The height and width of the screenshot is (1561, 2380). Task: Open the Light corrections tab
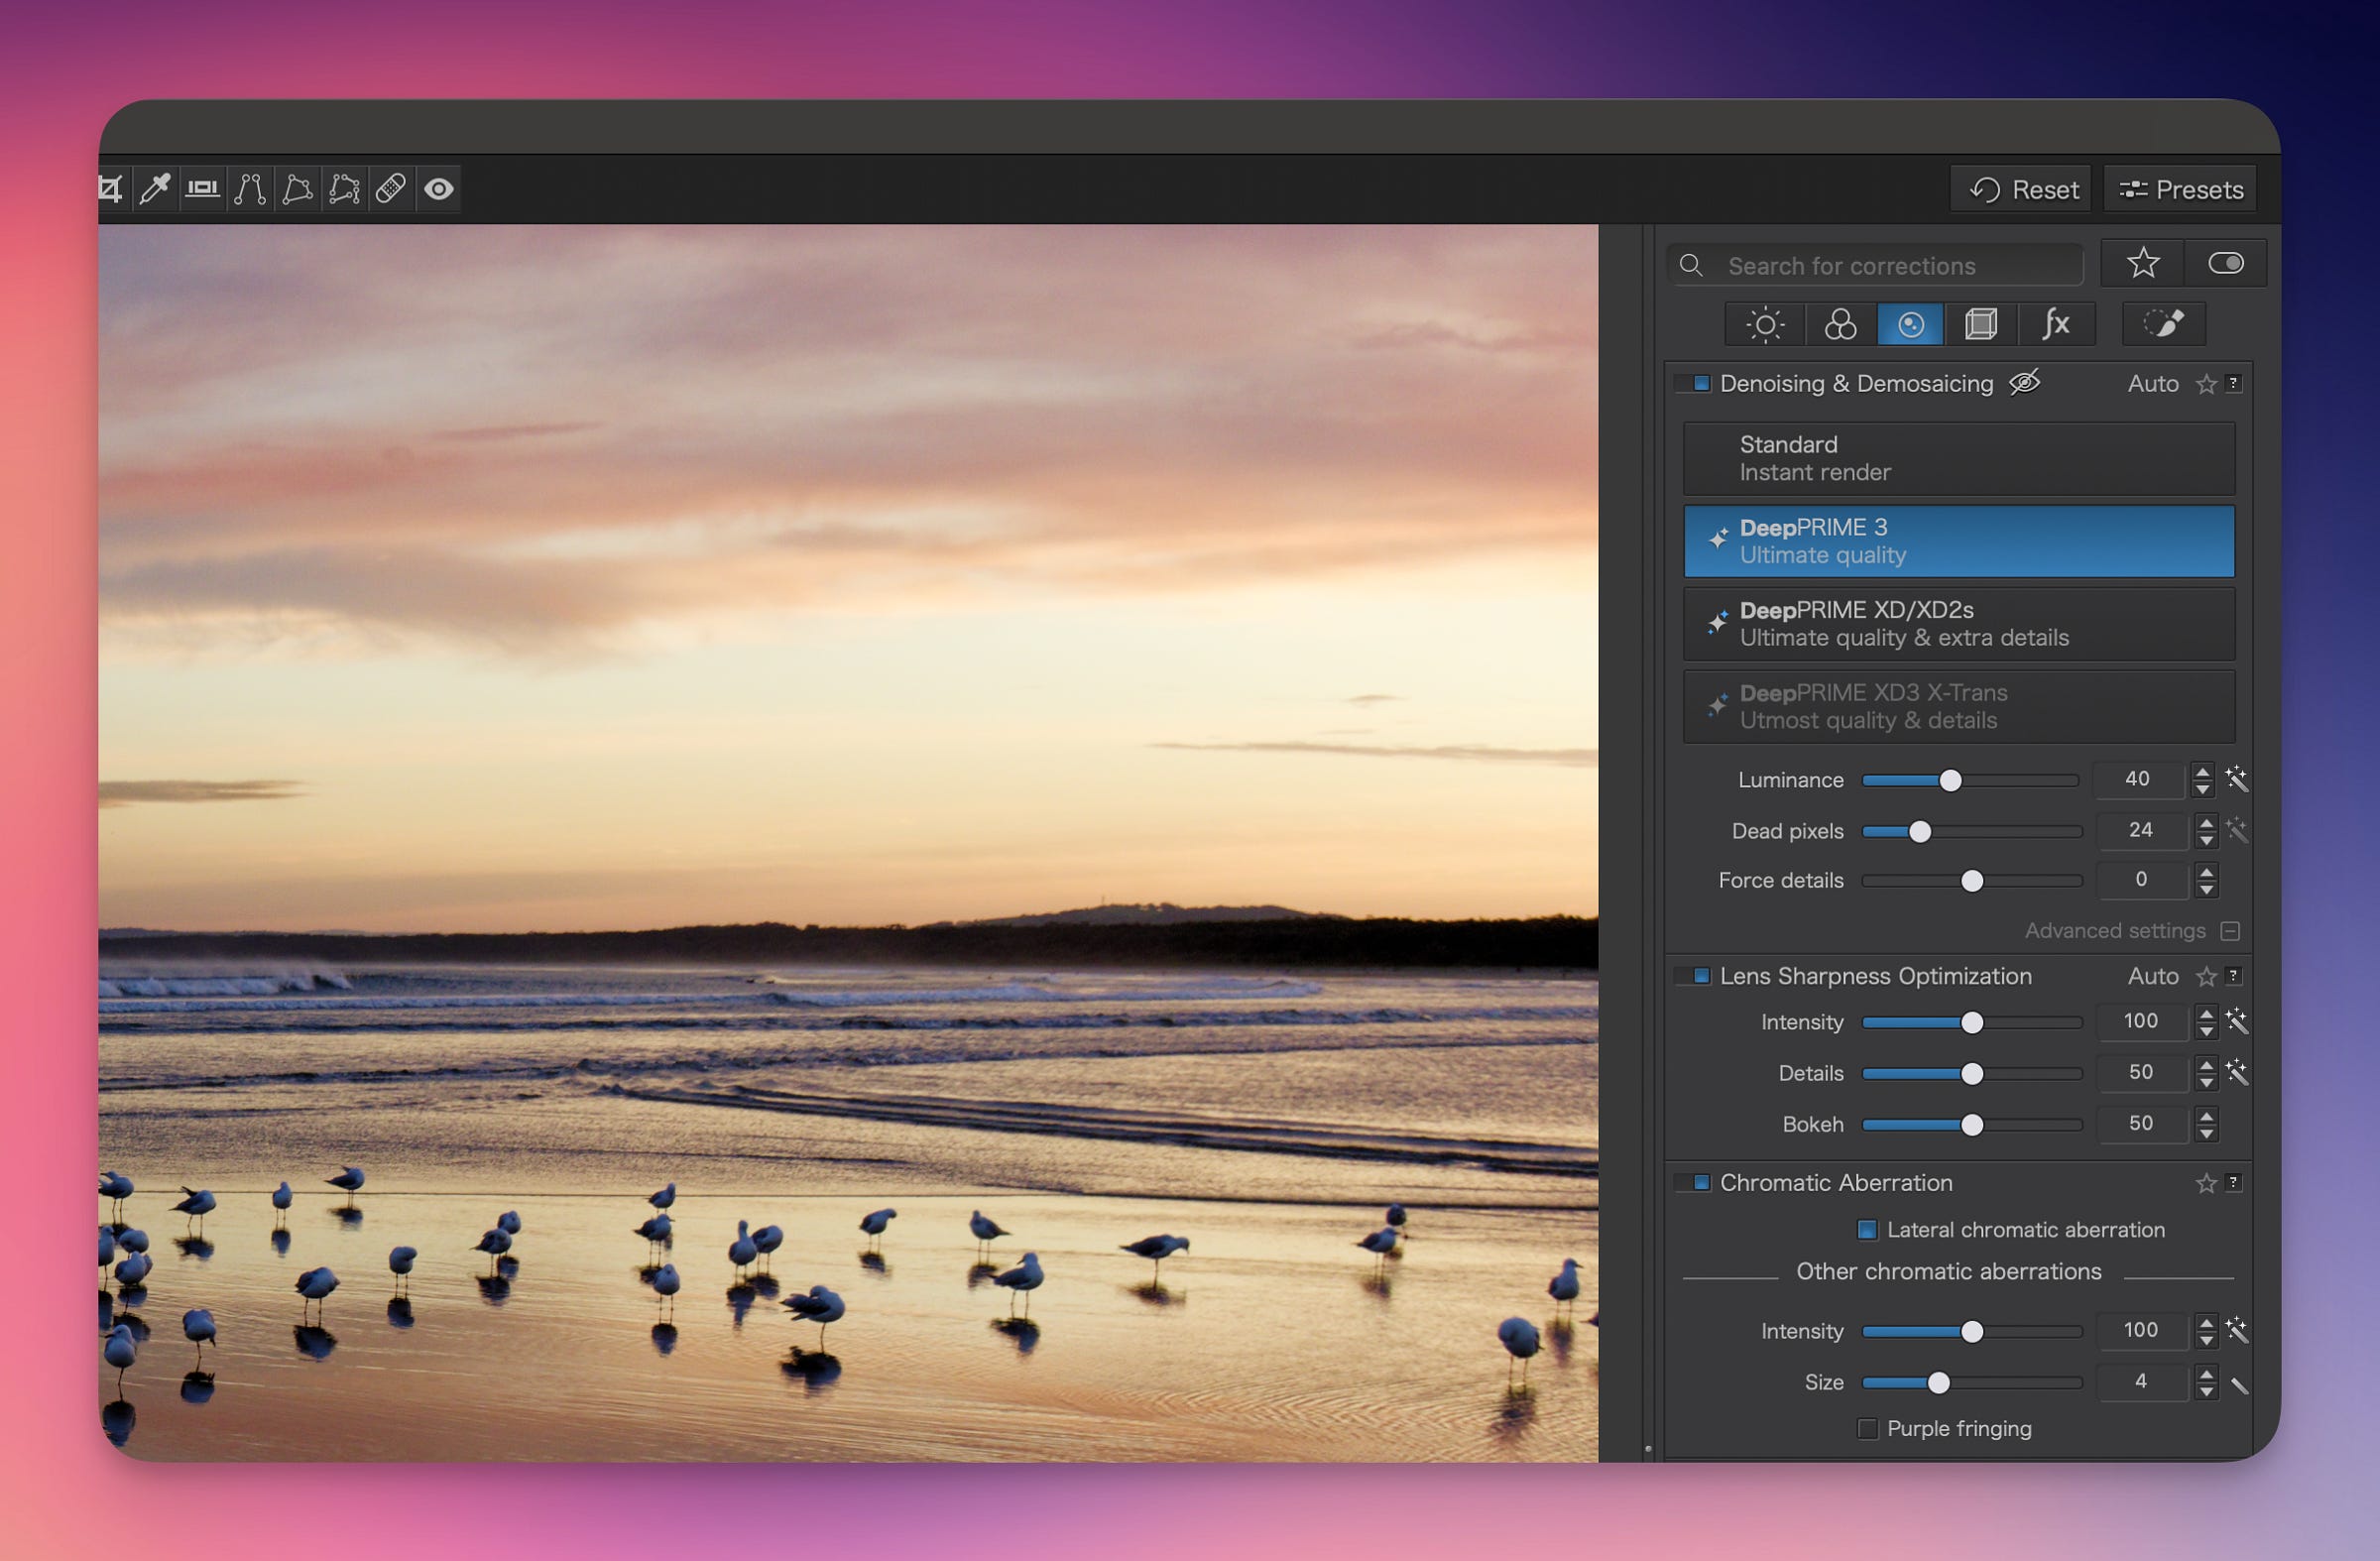[1765, 324]
